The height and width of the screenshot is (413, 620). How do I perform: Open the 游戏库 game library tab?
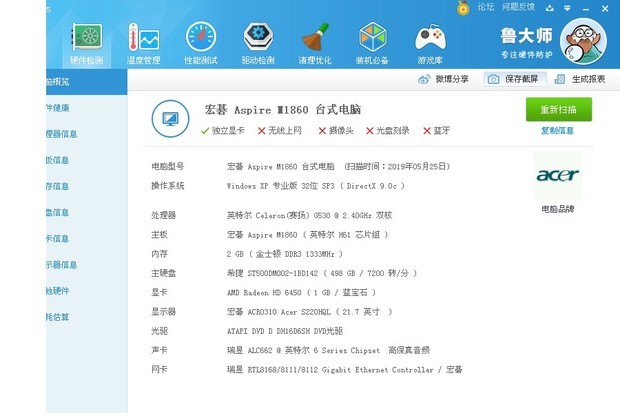[430, 44]
